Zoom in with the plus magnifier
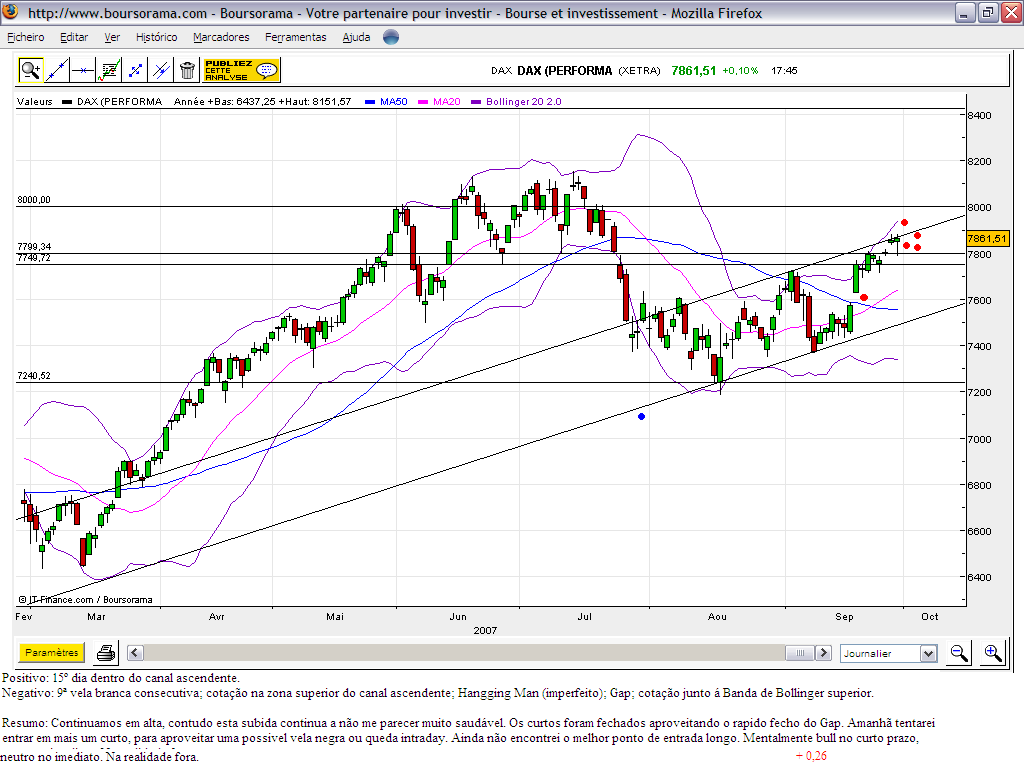The image size is (1024, 768). click(993, 652)
